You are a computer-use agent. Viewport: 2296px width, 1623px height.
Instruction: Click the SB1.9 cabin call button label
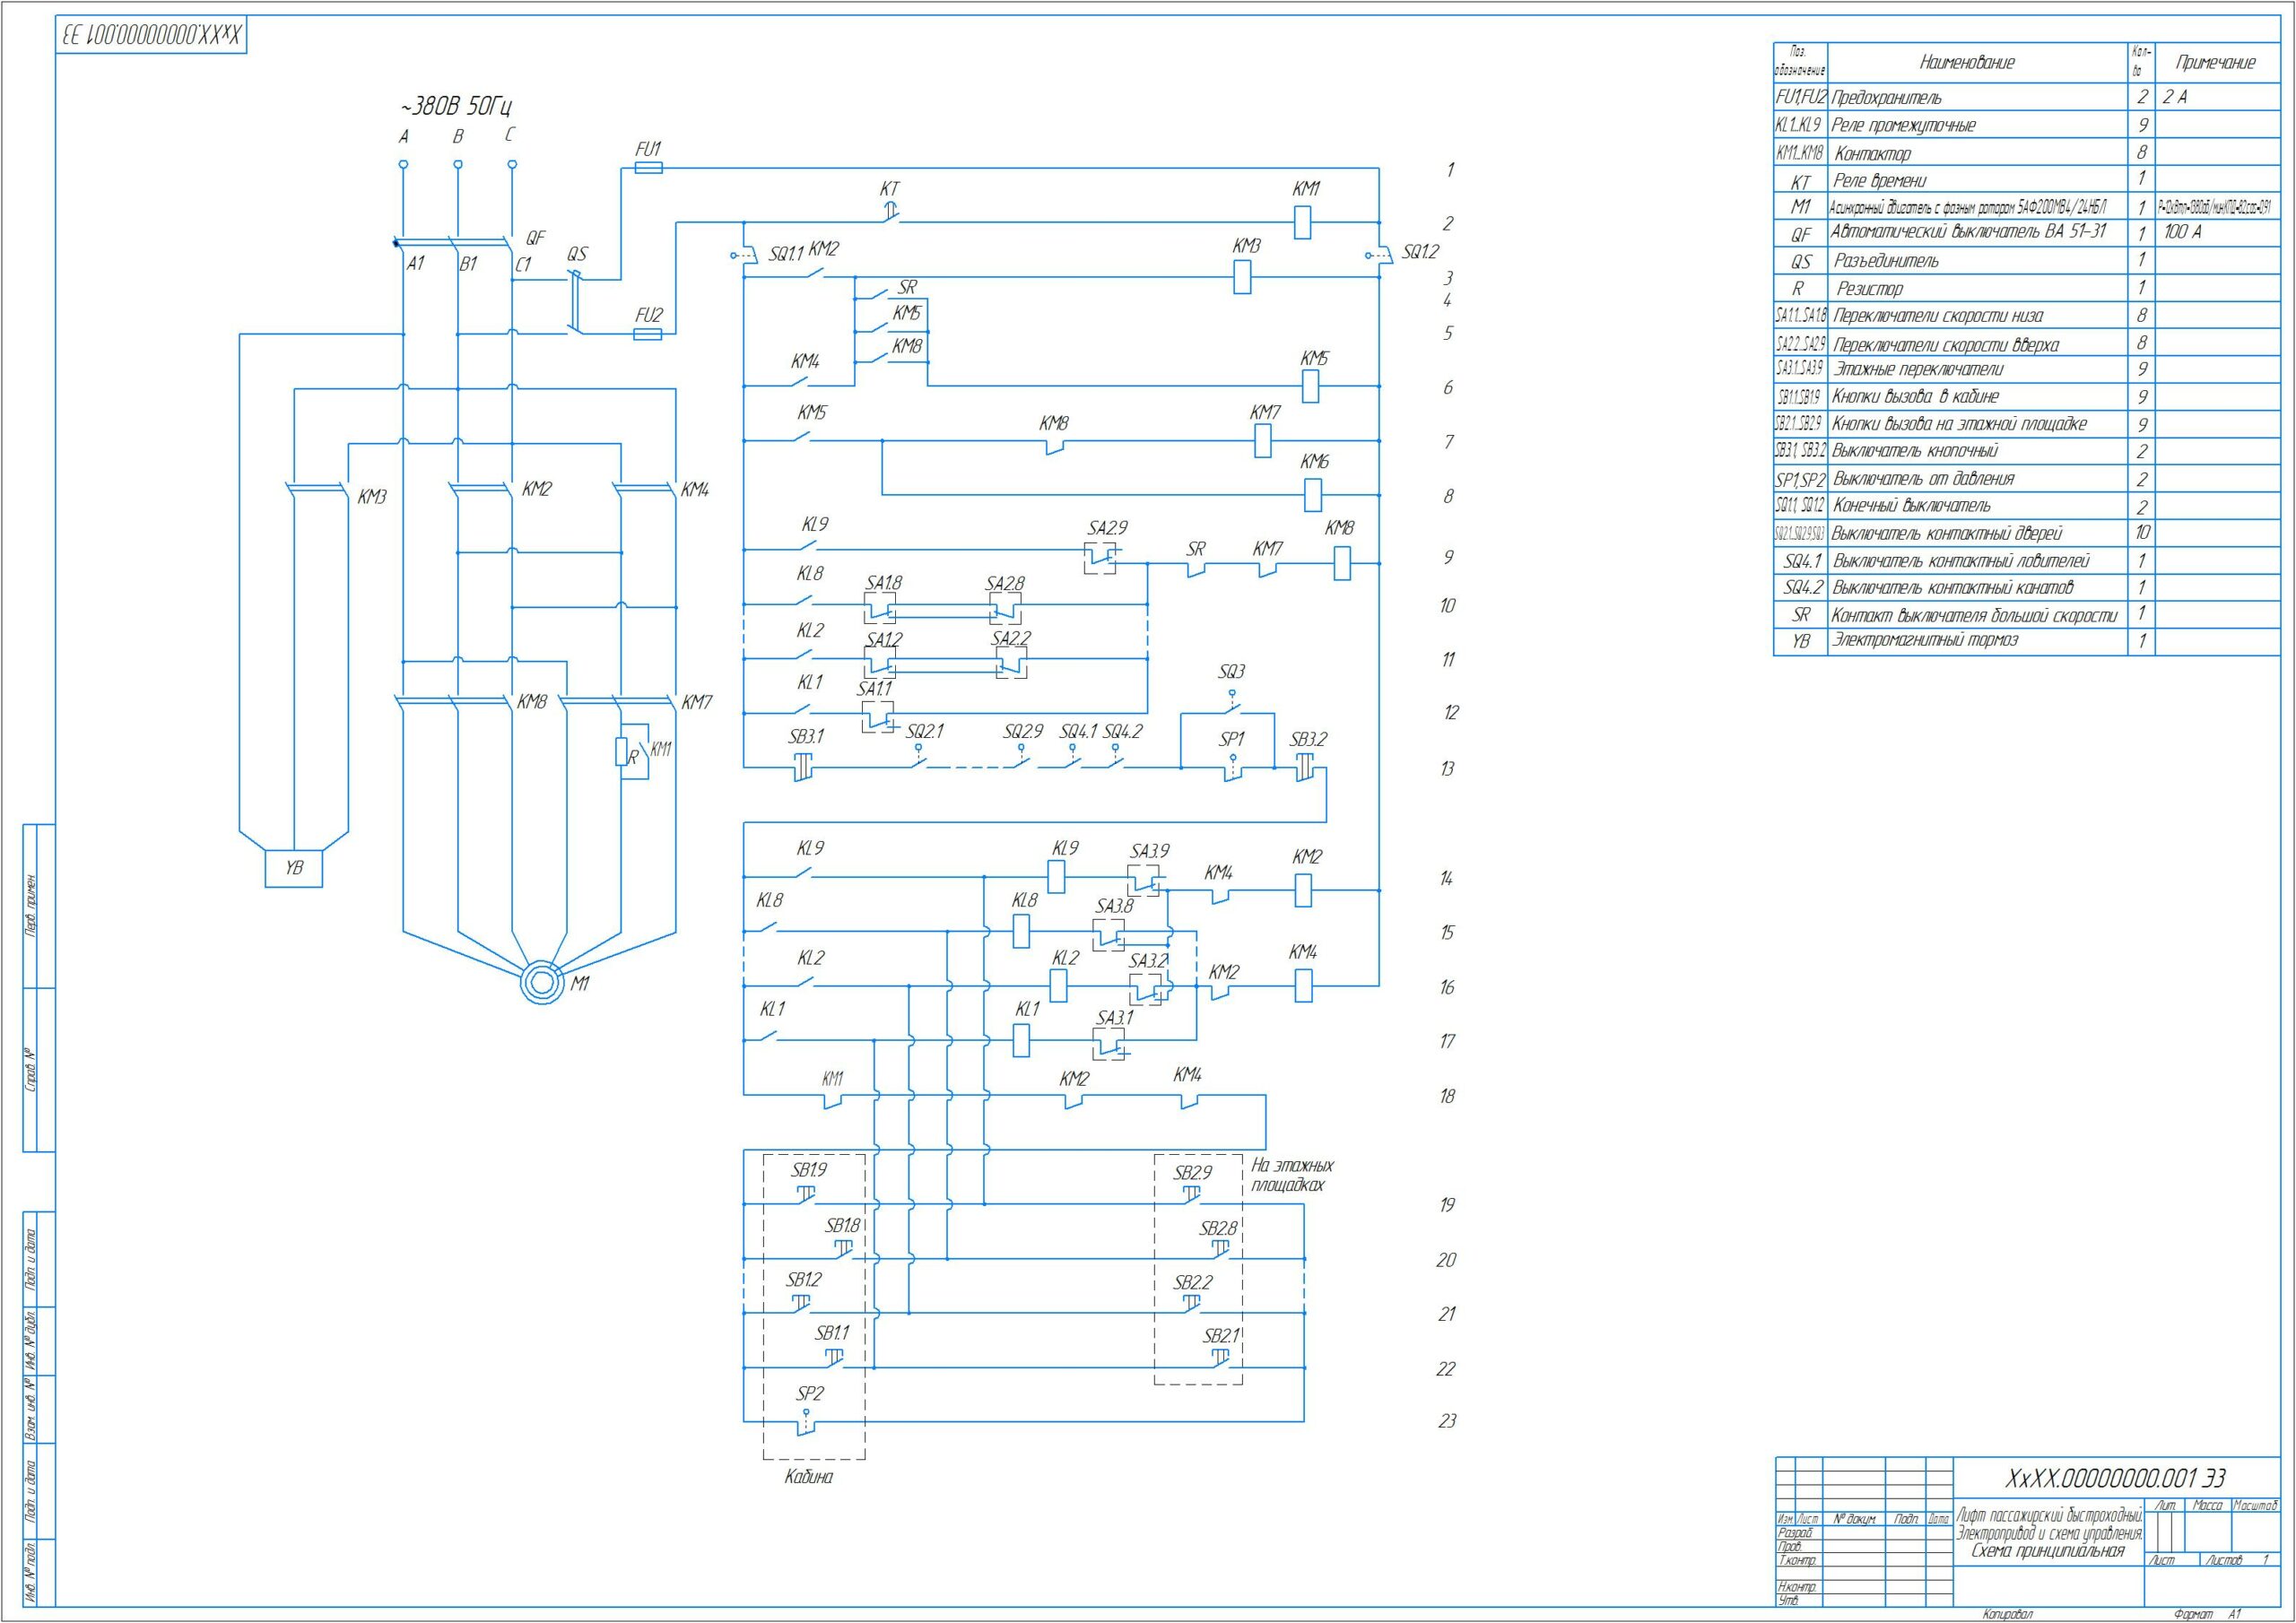tap(810, 1170)
